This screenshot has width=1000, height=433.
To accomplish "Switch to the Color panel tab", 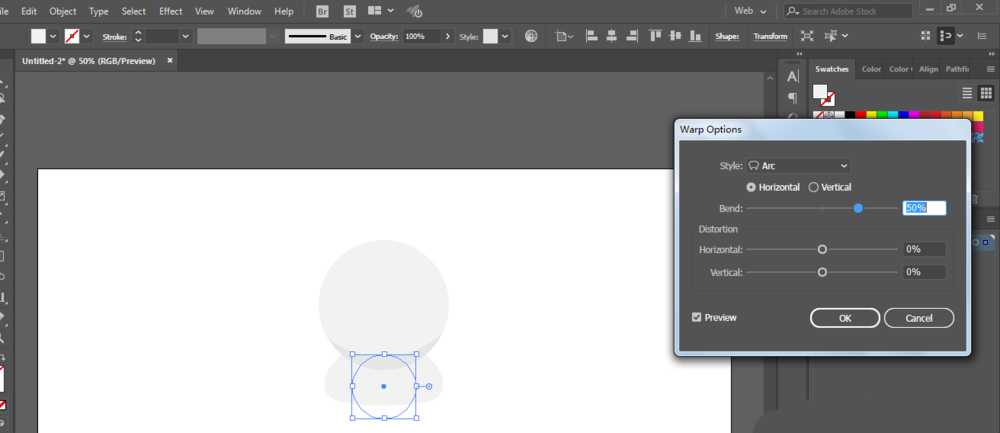I will pyautogui.click(x=871, y=69).
